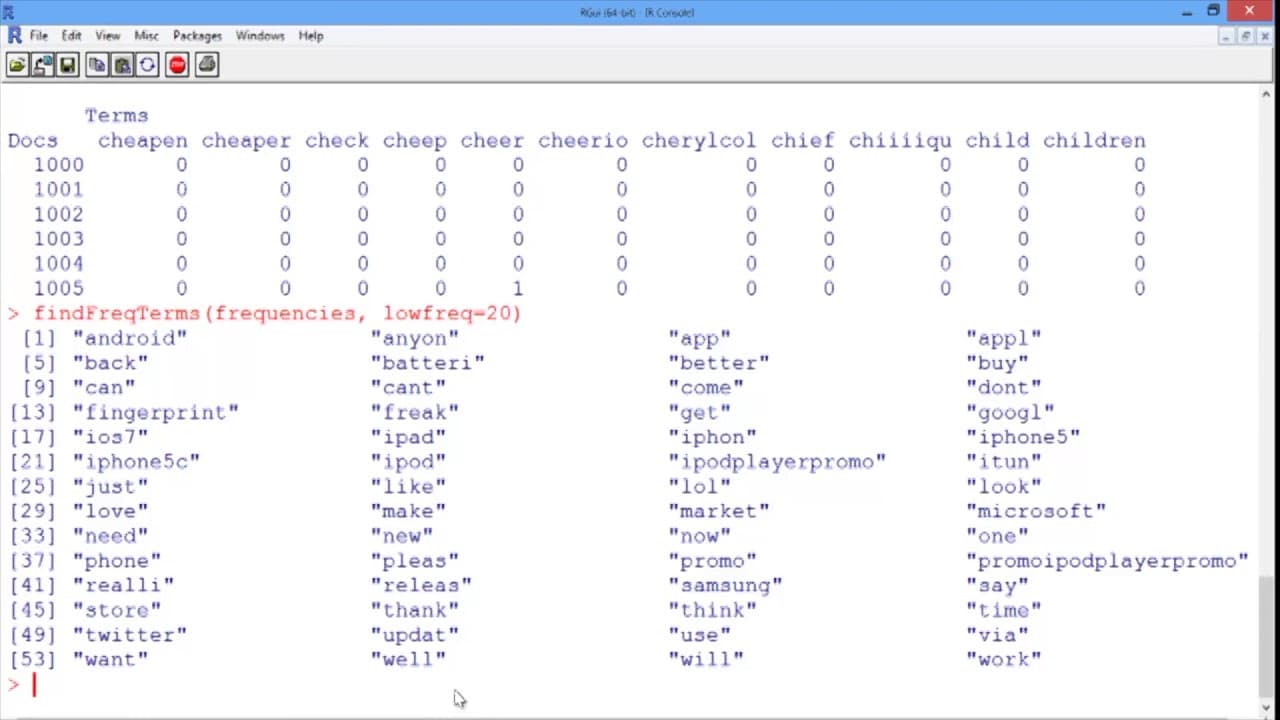Open the Packages menu
1280x720 pixels.
tap(197, 35)
